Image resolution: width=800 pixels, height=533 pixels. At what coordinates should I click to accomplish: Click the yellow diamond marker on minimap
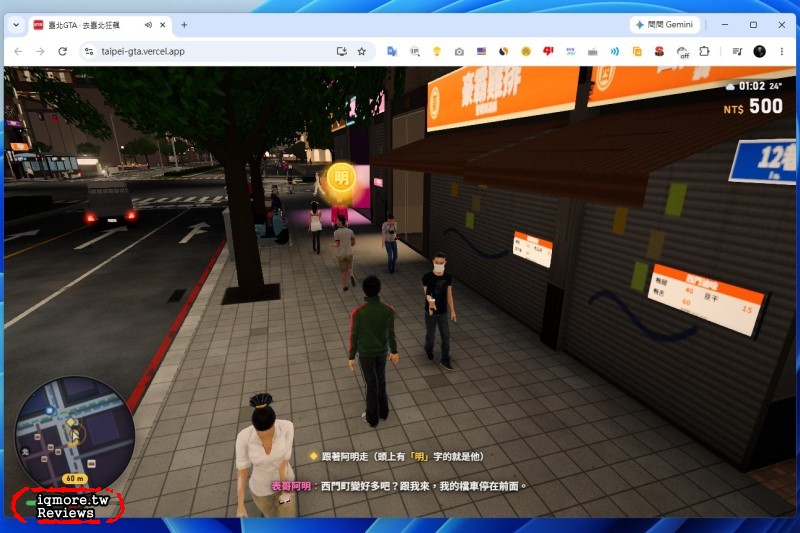(71, 422)
